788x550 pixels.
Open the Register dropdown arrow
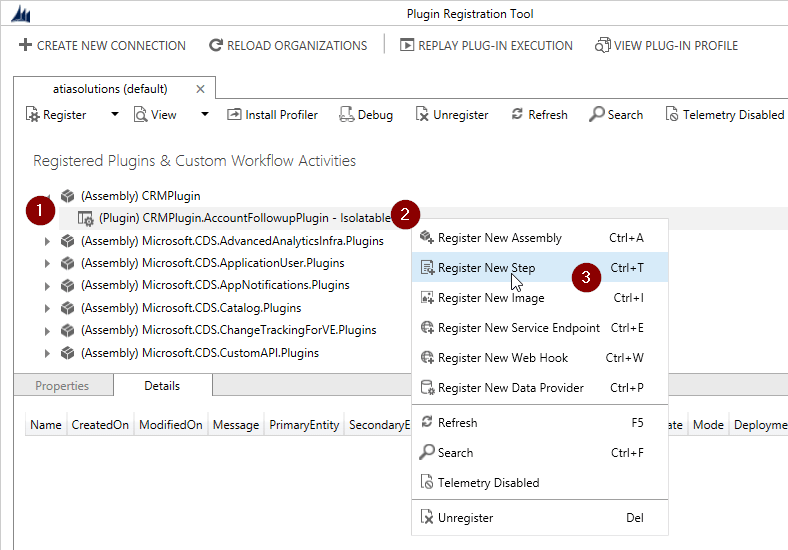114,115
